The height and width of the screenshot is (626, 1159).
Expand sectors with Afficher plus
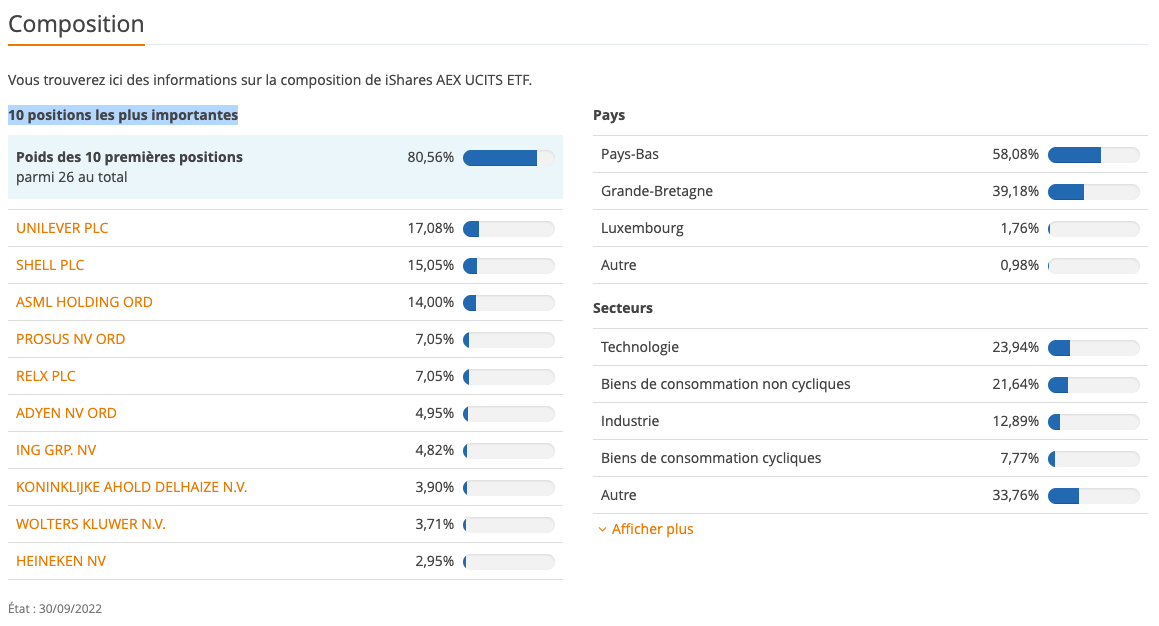[x=652, y=529]
